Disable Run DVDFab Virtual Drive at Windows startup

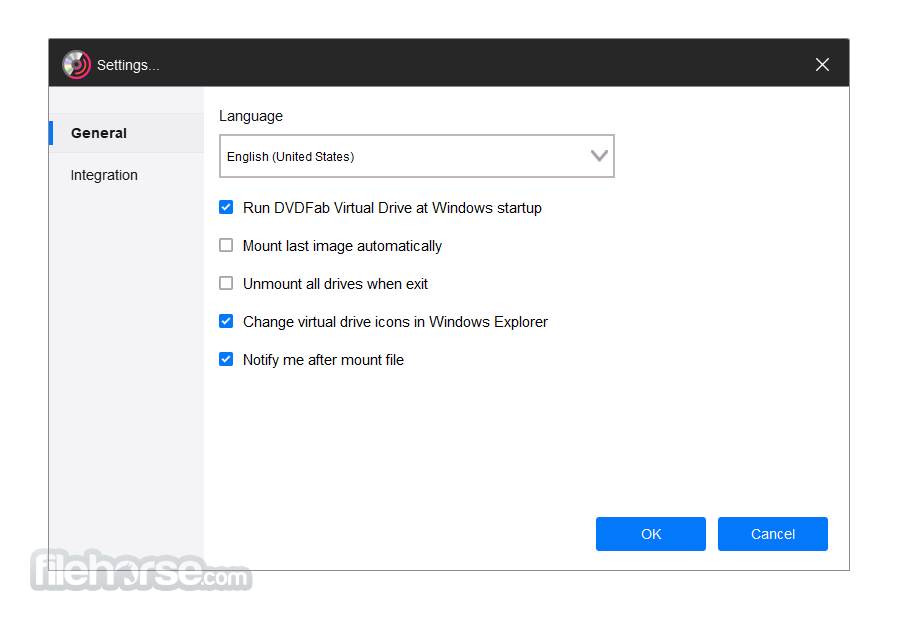click(x=226, y=207)
